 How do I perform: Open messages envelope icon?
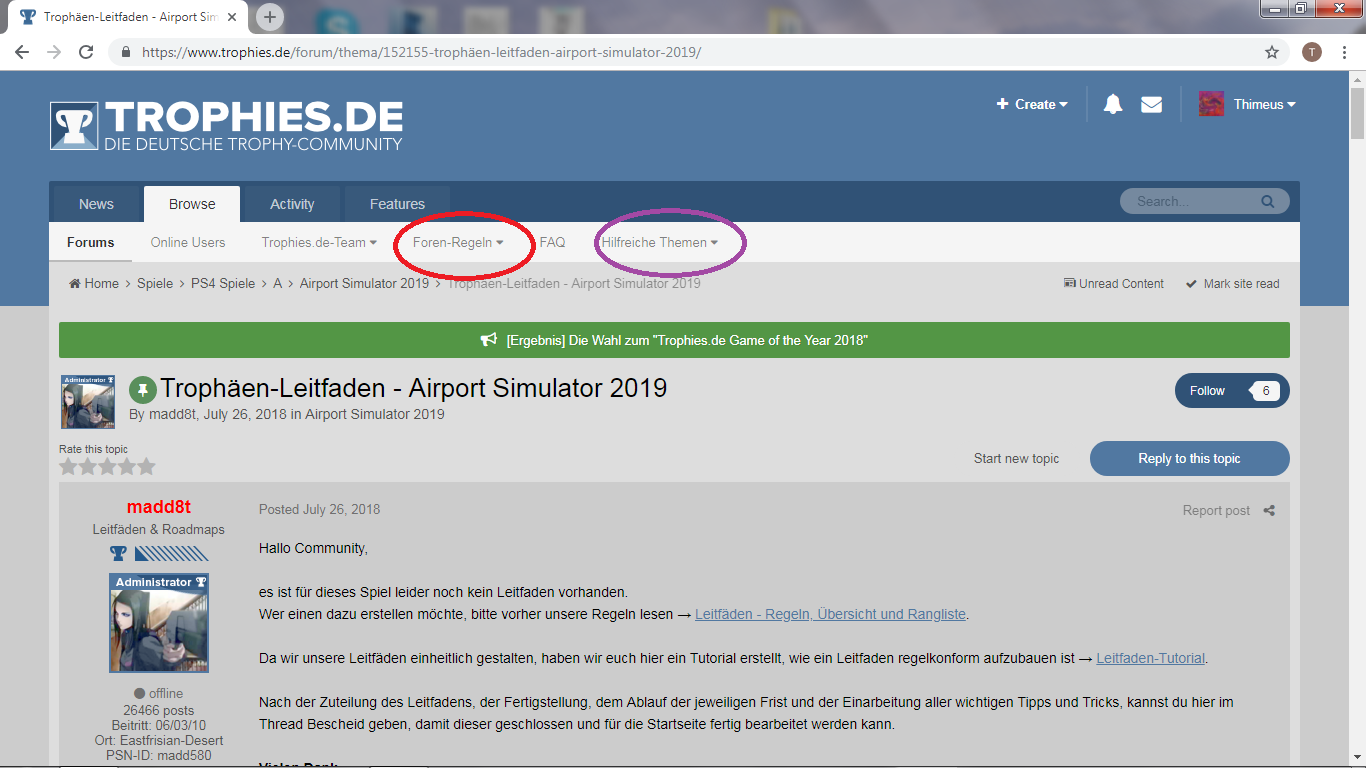click(x=1151, y=104)
